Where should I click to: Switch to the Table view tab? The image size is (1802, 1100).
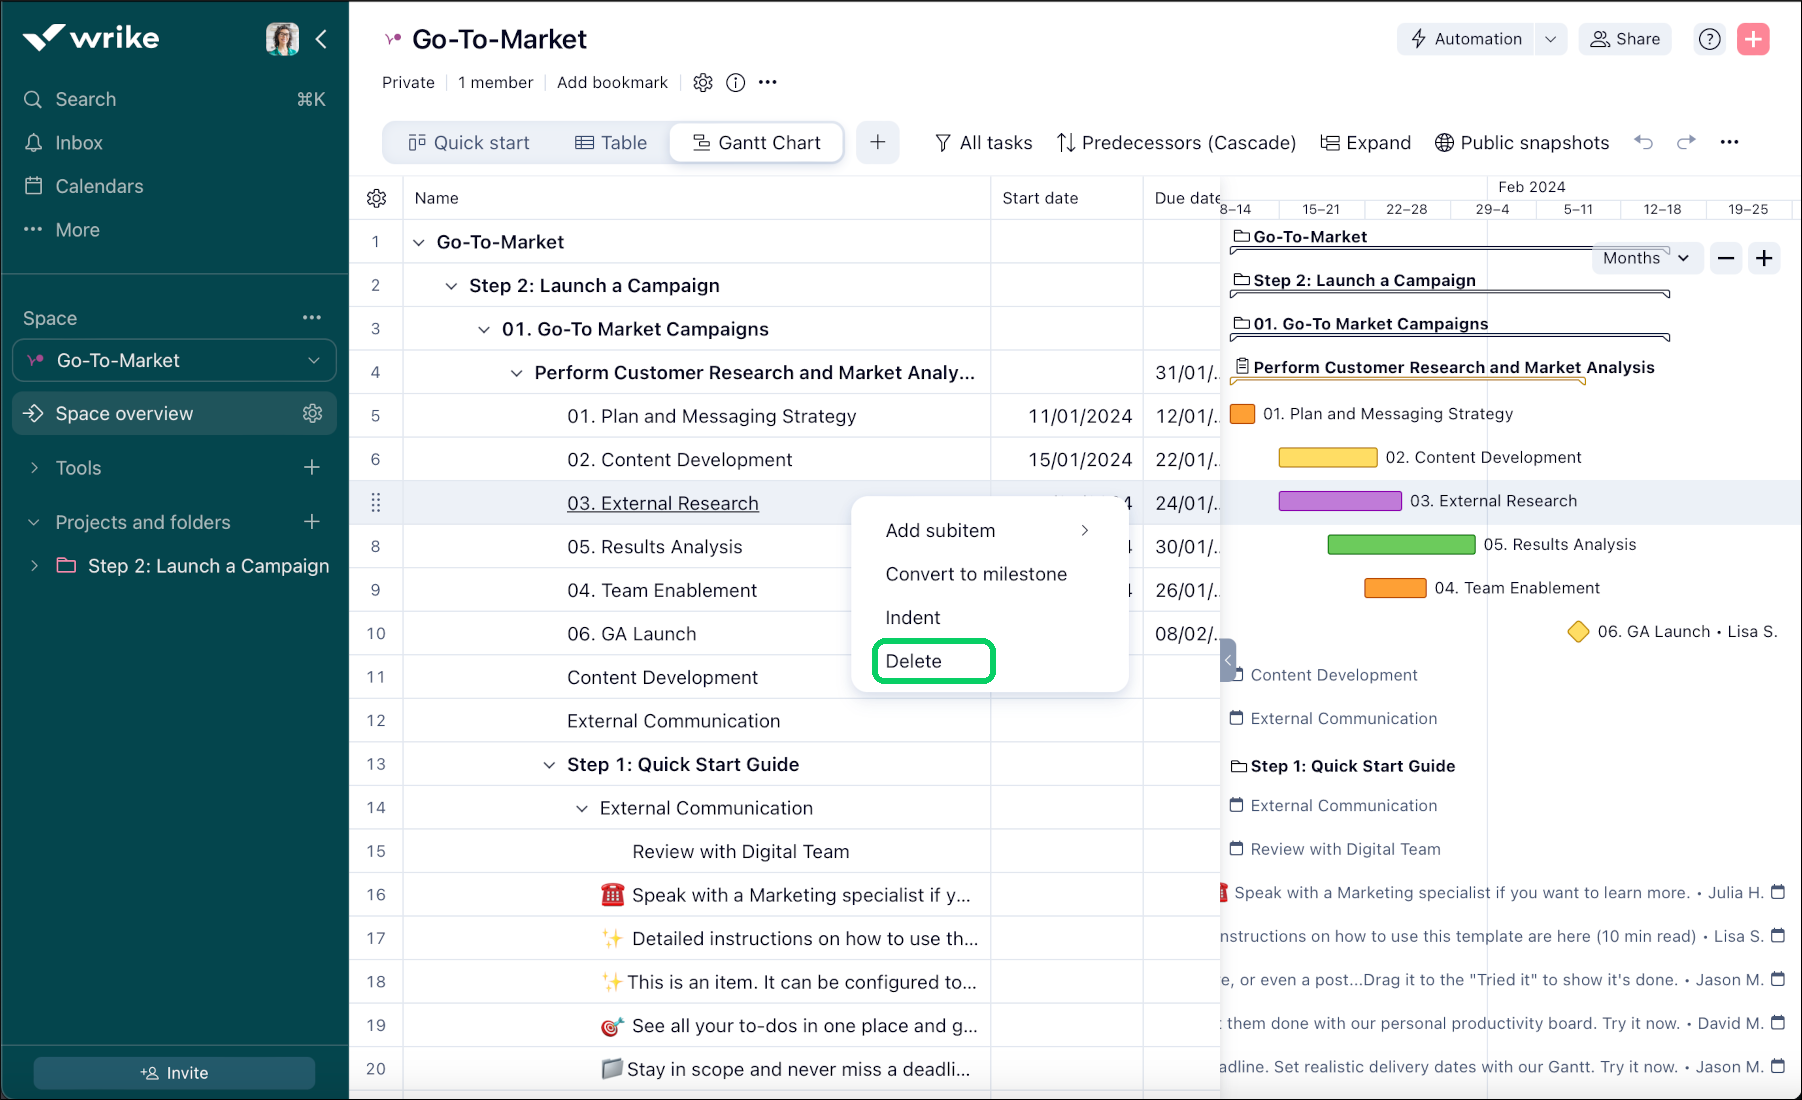(611, 142)
